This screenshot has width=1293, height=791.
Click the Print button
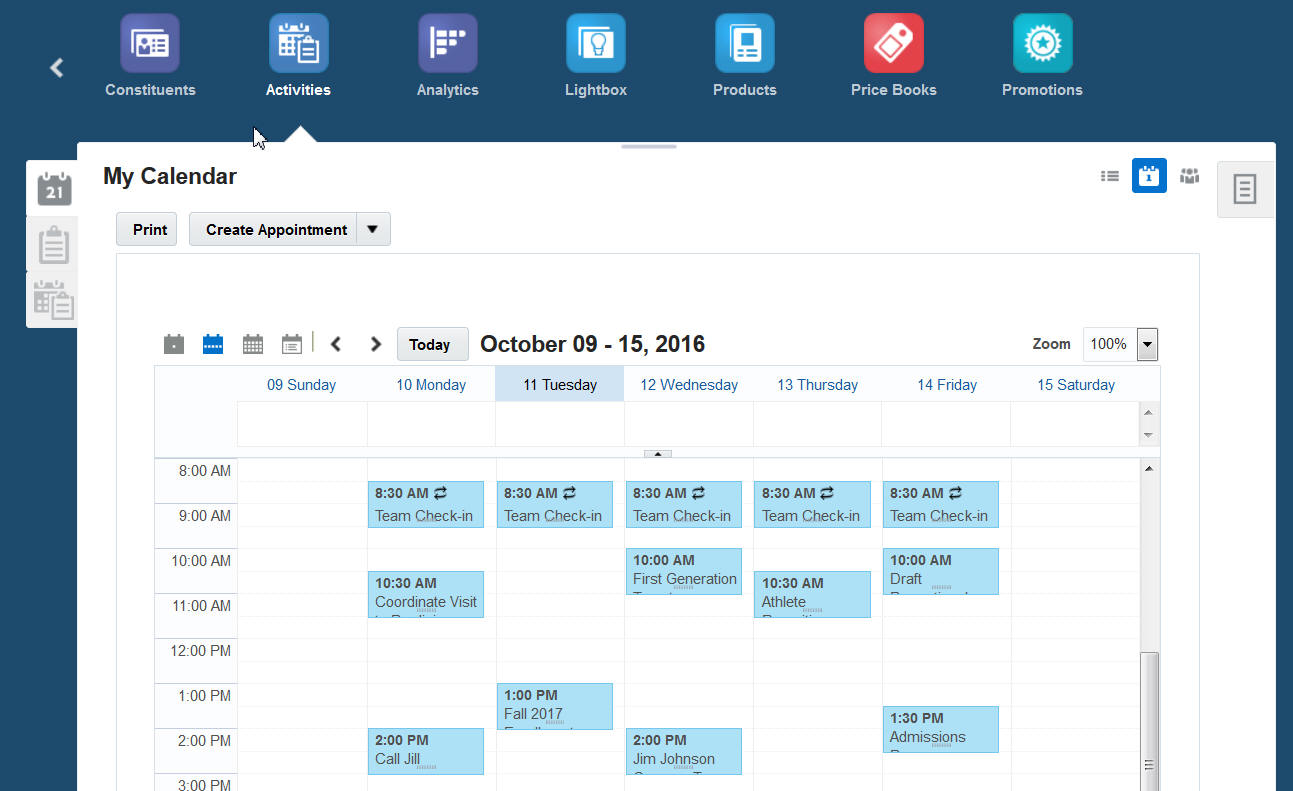(x=147, y=229)
